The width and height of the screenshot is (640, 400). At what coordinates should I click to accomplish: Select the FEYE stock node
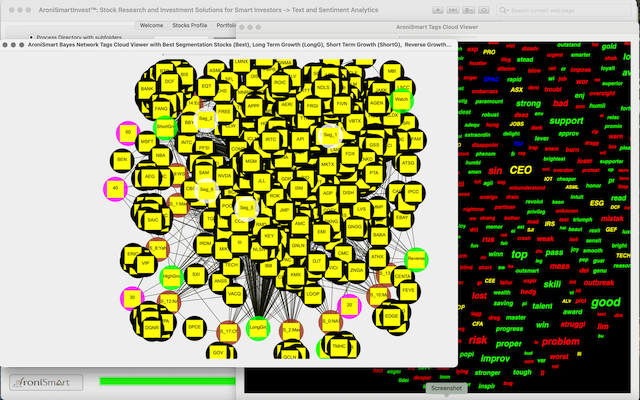(408, 291)
